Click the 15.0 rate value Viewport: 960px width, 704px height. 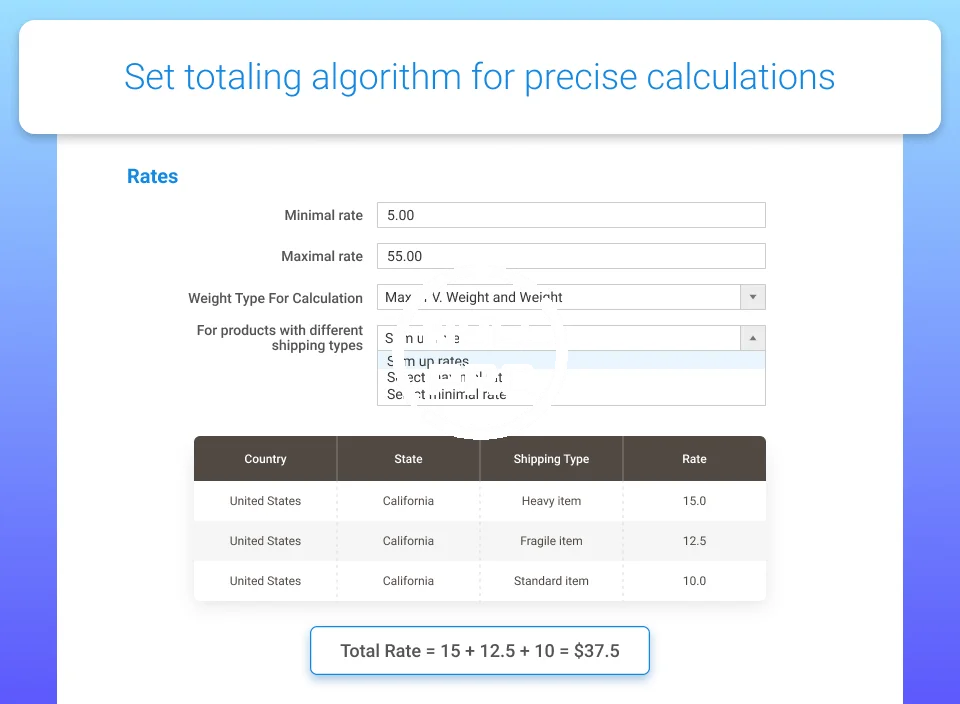[x=694, y=501]
